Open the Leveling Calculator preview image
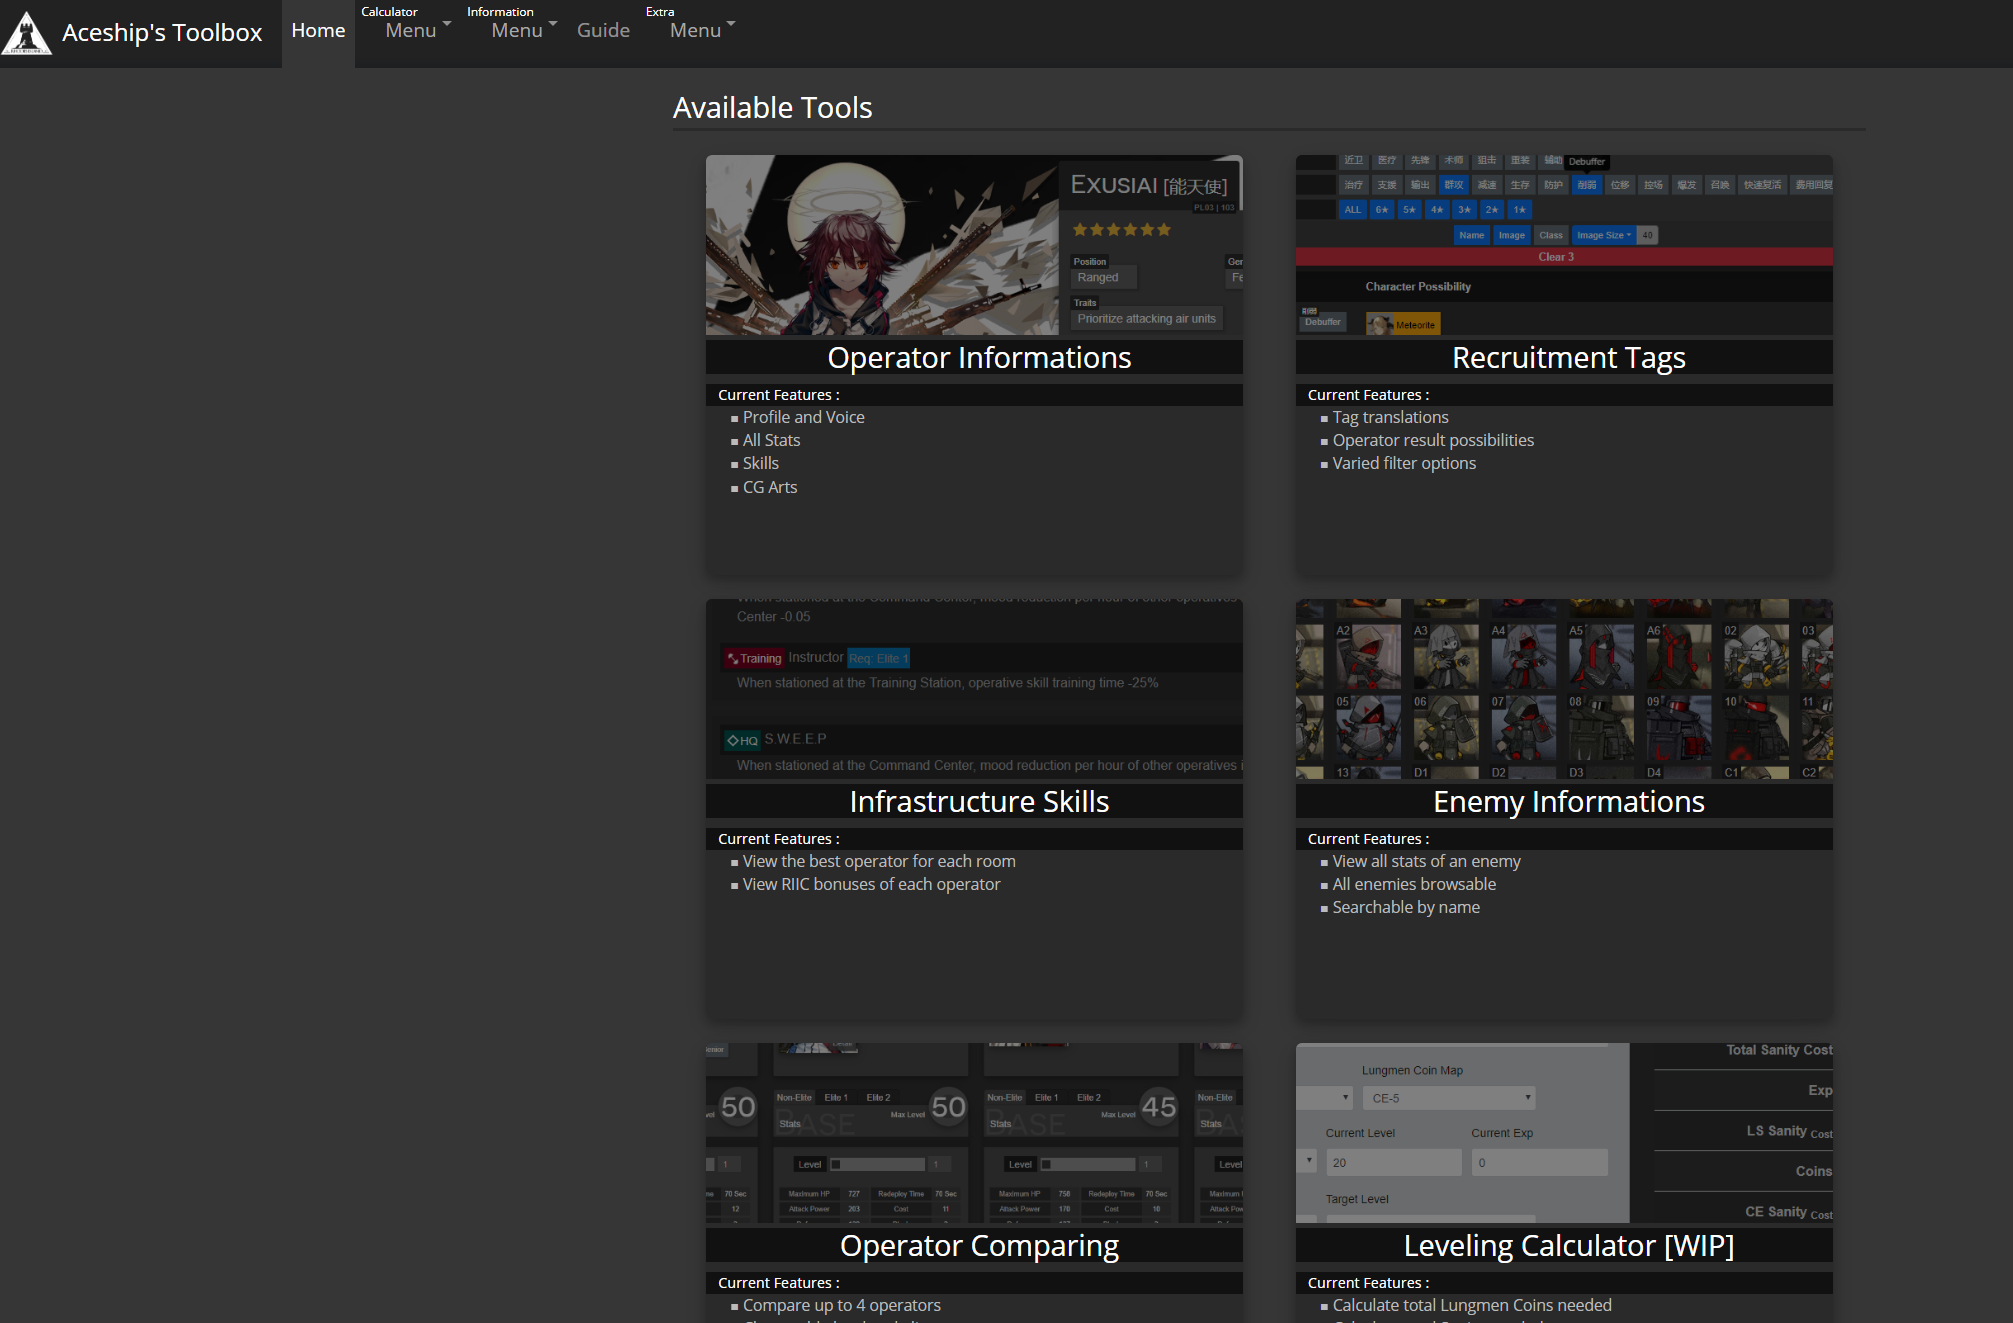 [1564, 1133]
